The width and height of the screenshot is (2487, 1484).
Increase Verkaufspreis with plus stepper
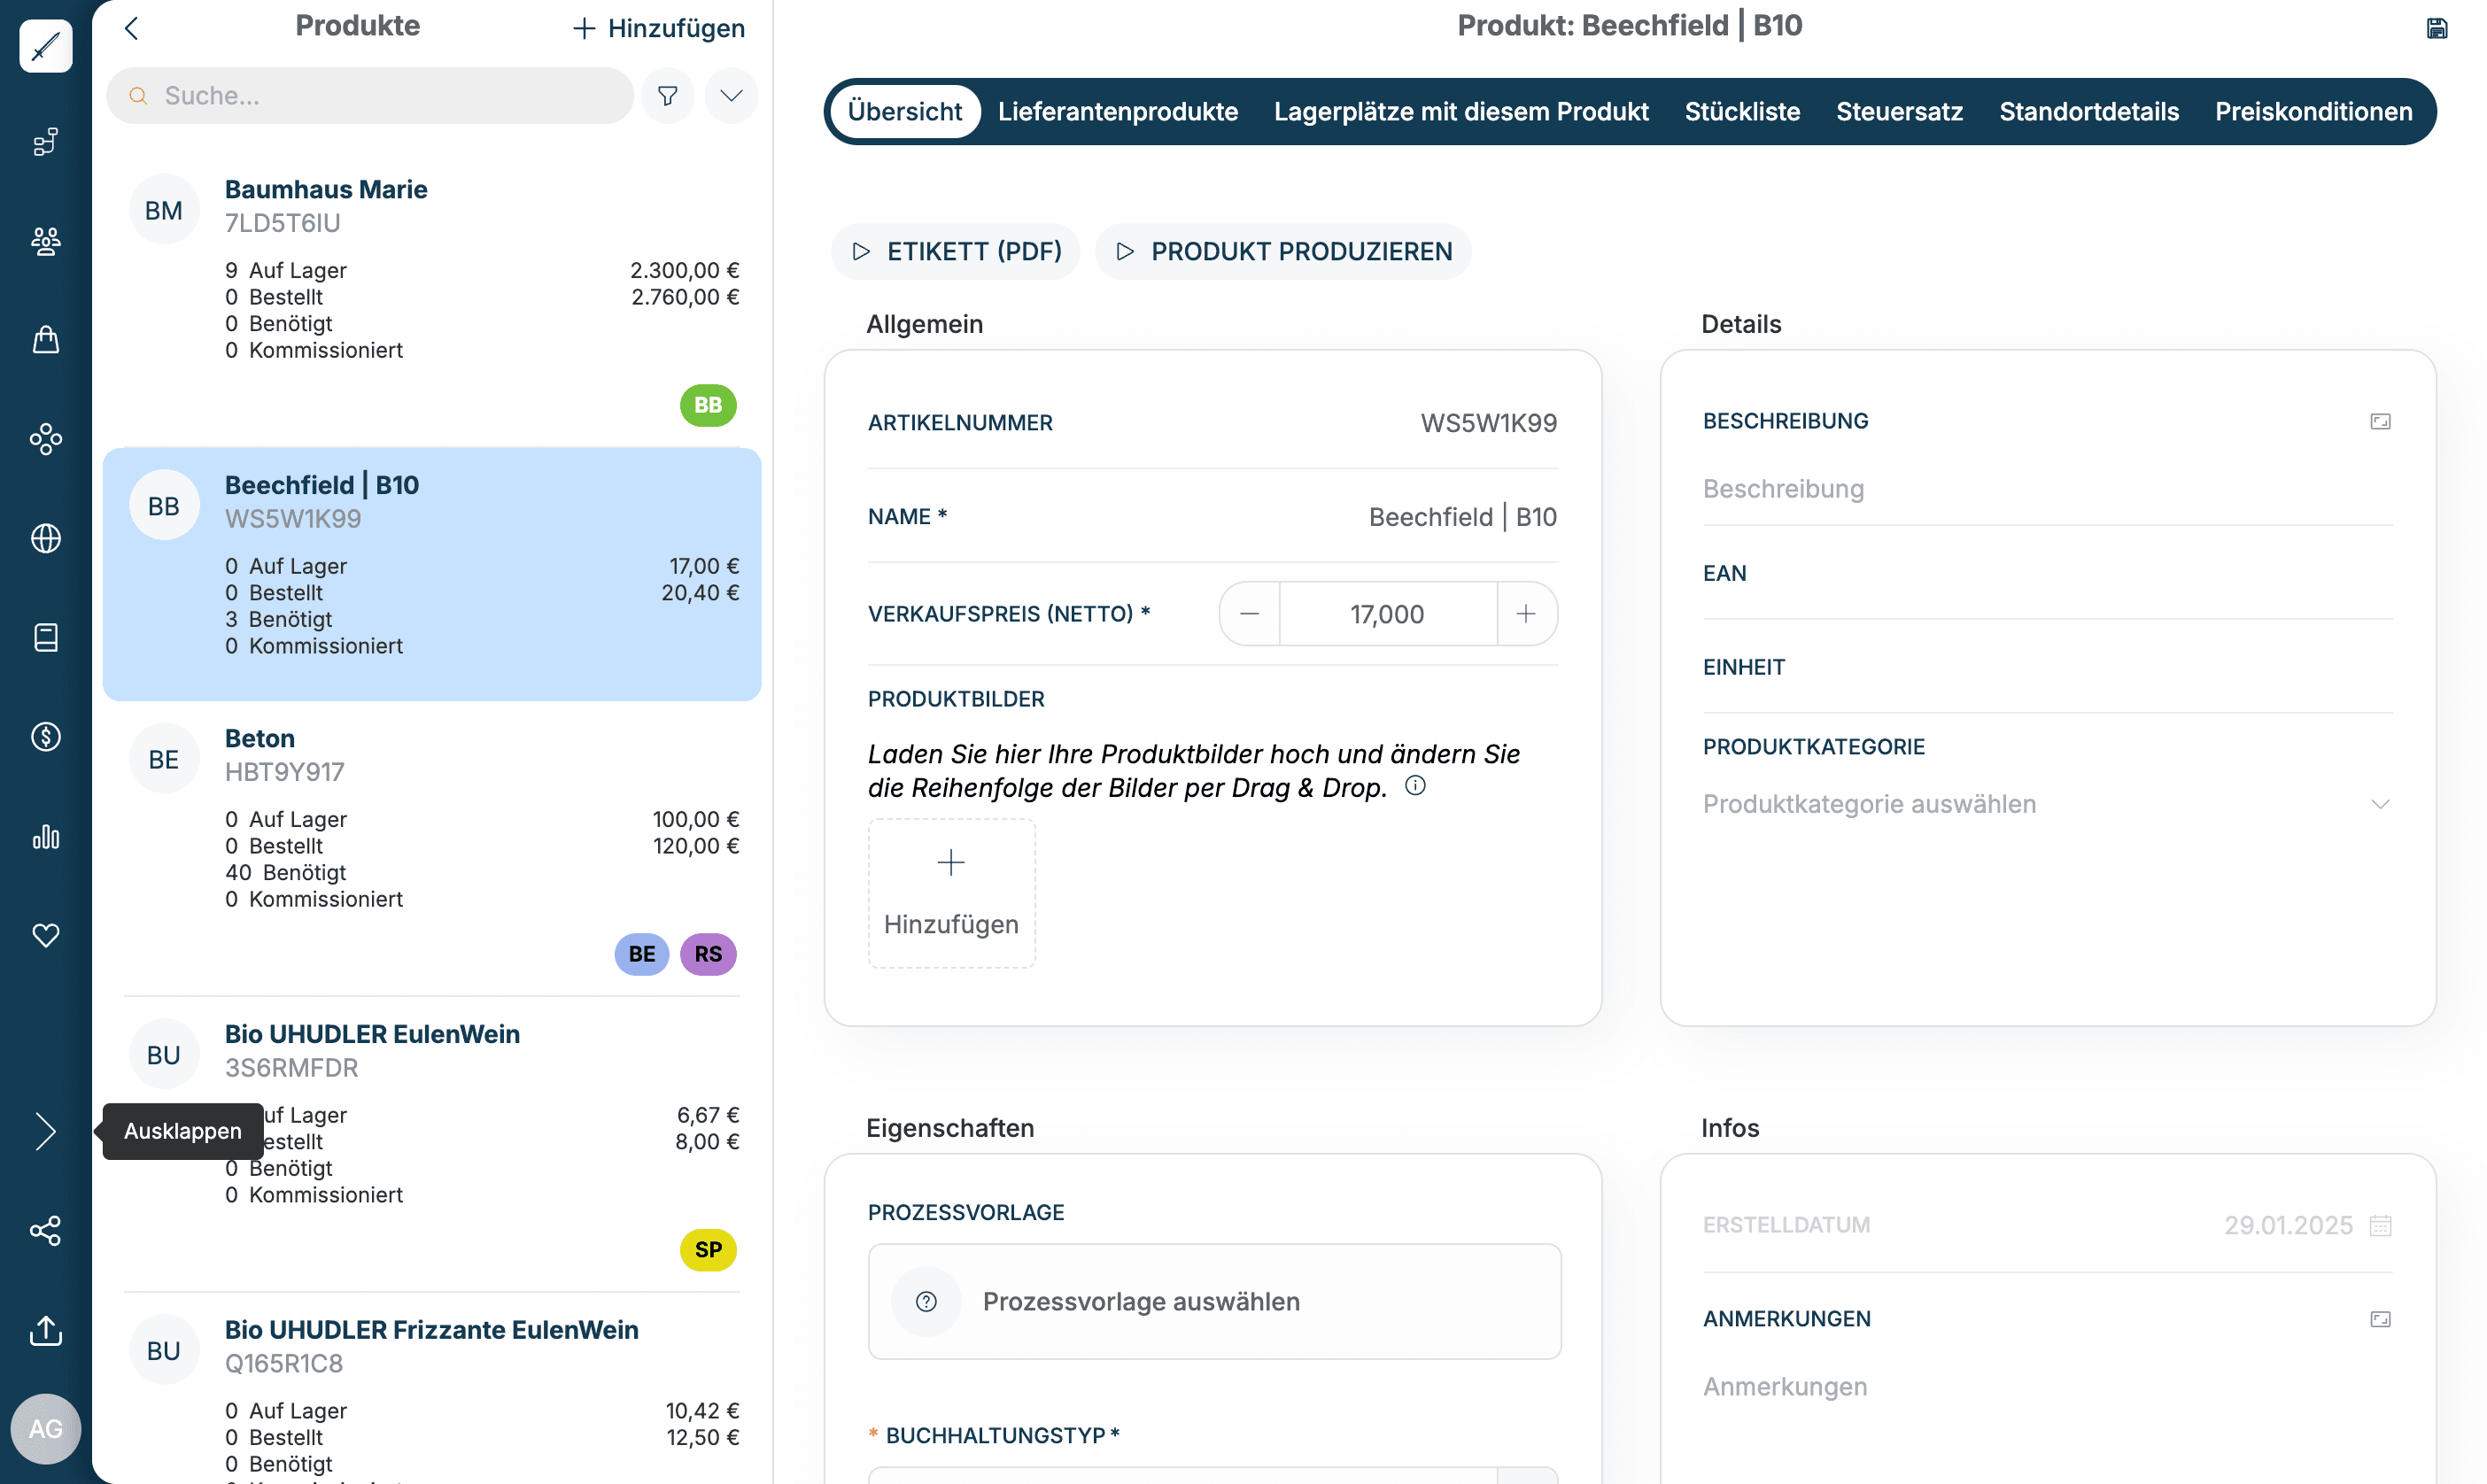coord(1525,614)
